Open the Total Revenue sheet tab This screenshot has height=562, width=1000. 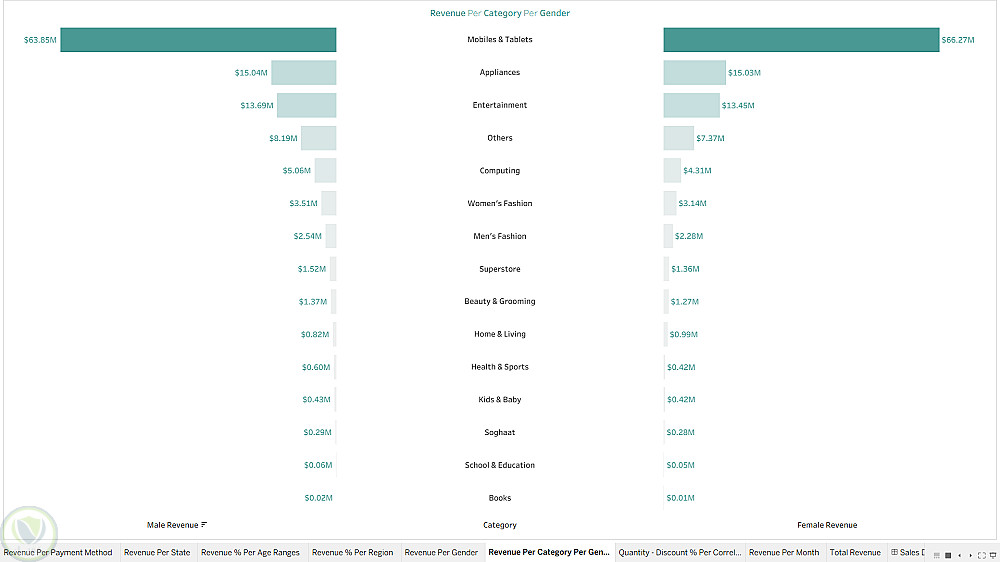coord(855,552)
